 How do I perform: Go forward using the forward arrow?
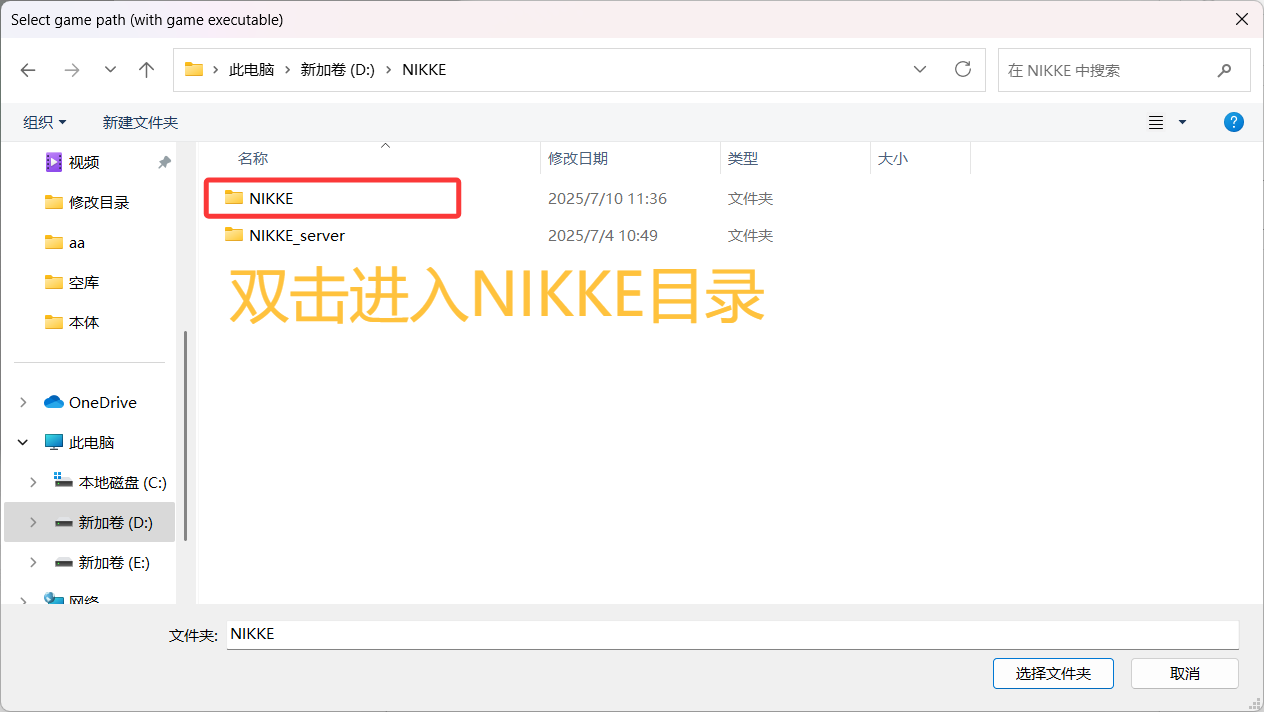(71, 70)
